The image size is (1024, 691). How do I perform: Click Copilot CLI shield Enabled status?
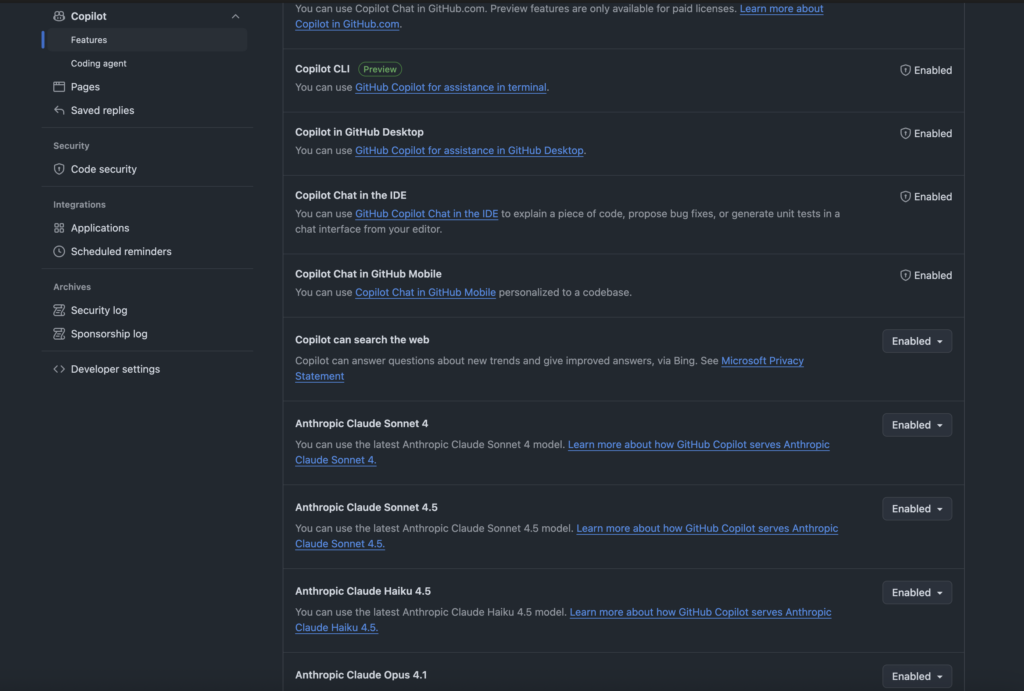coord(925,71)
